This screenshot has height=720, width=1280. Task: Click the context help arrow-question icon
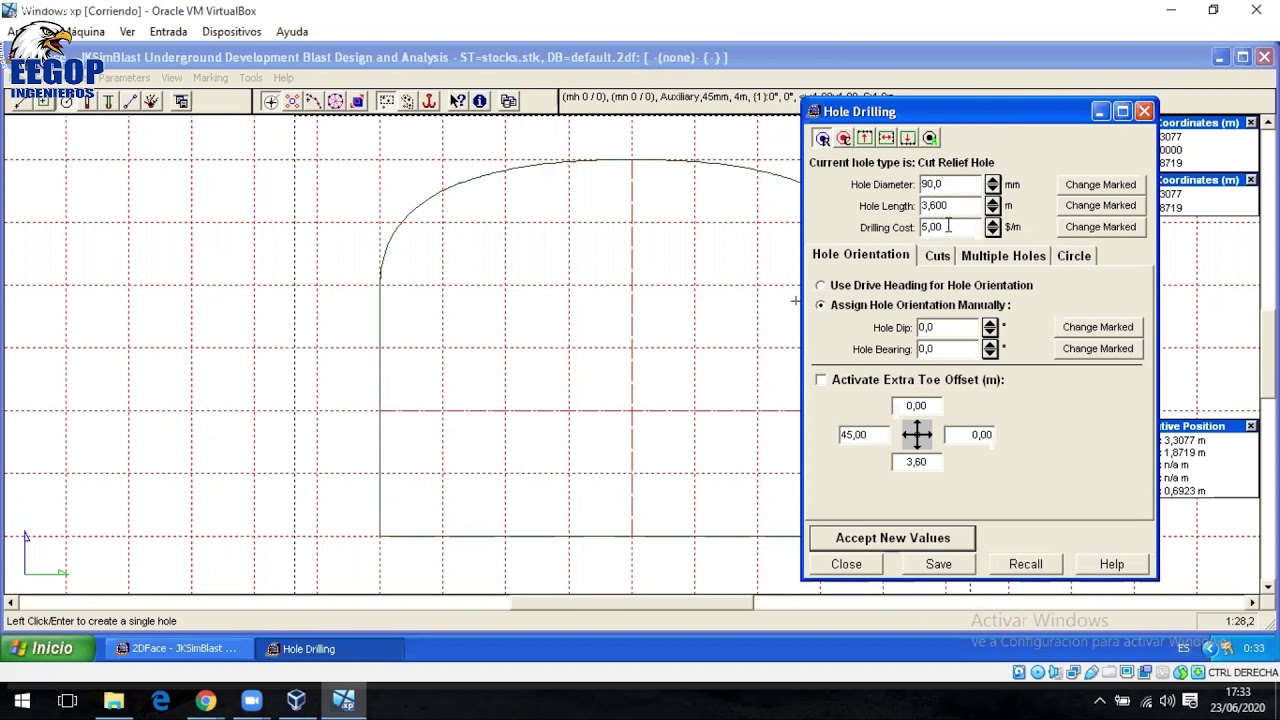click(457, 101)
